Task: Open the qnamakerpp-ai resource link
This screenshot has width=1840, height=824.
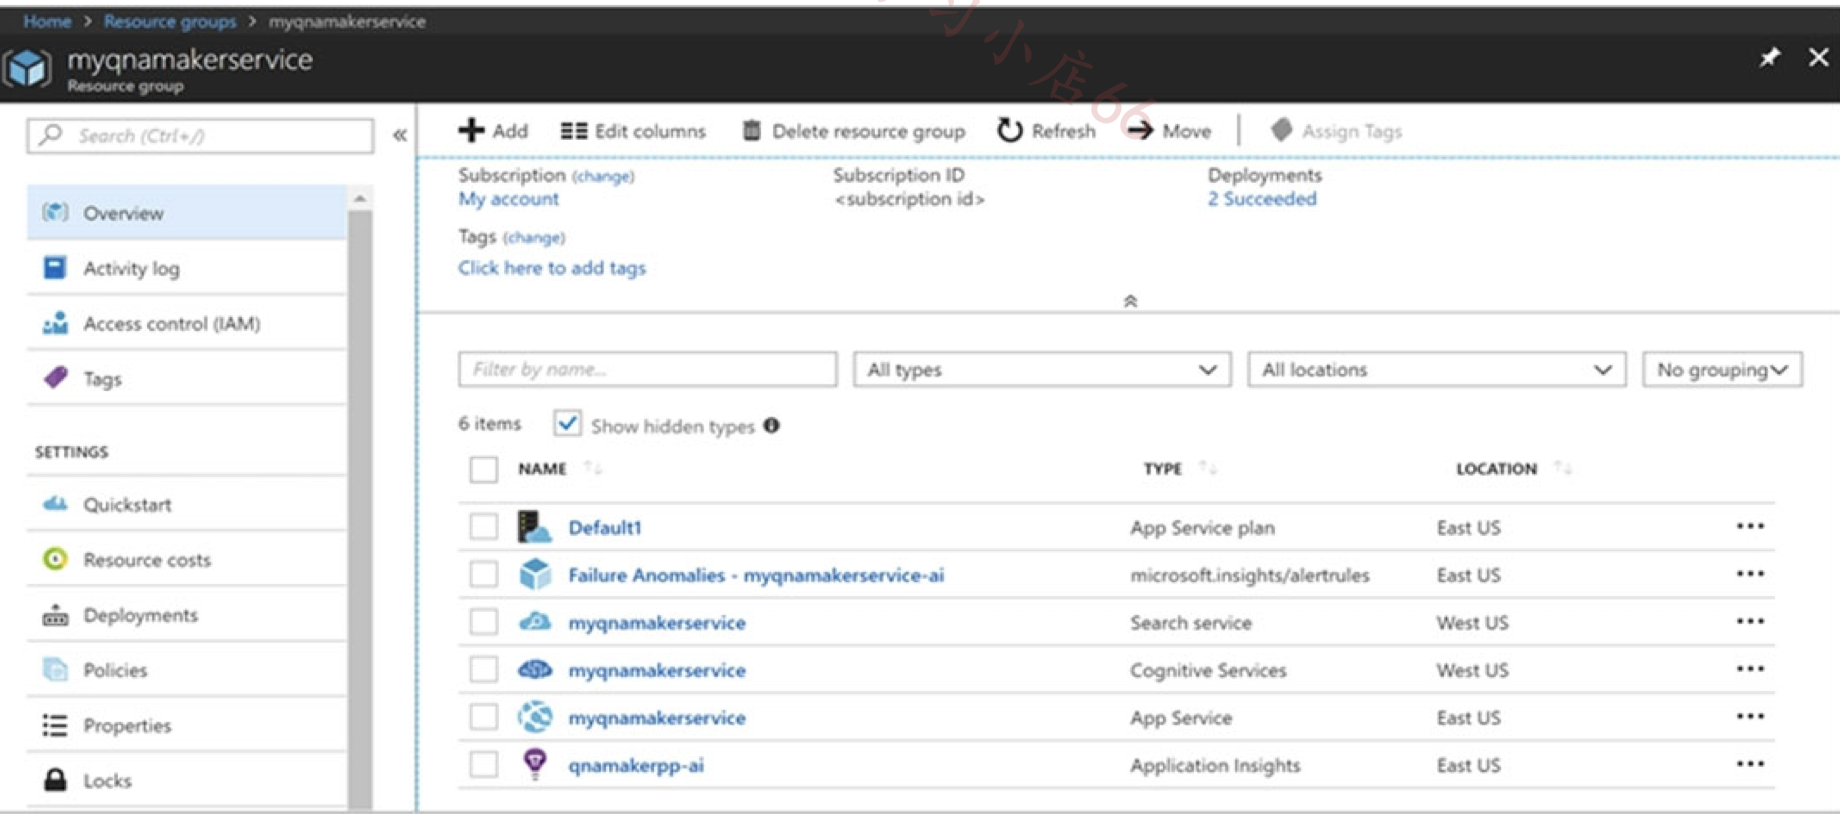Action: click(636, 765)
